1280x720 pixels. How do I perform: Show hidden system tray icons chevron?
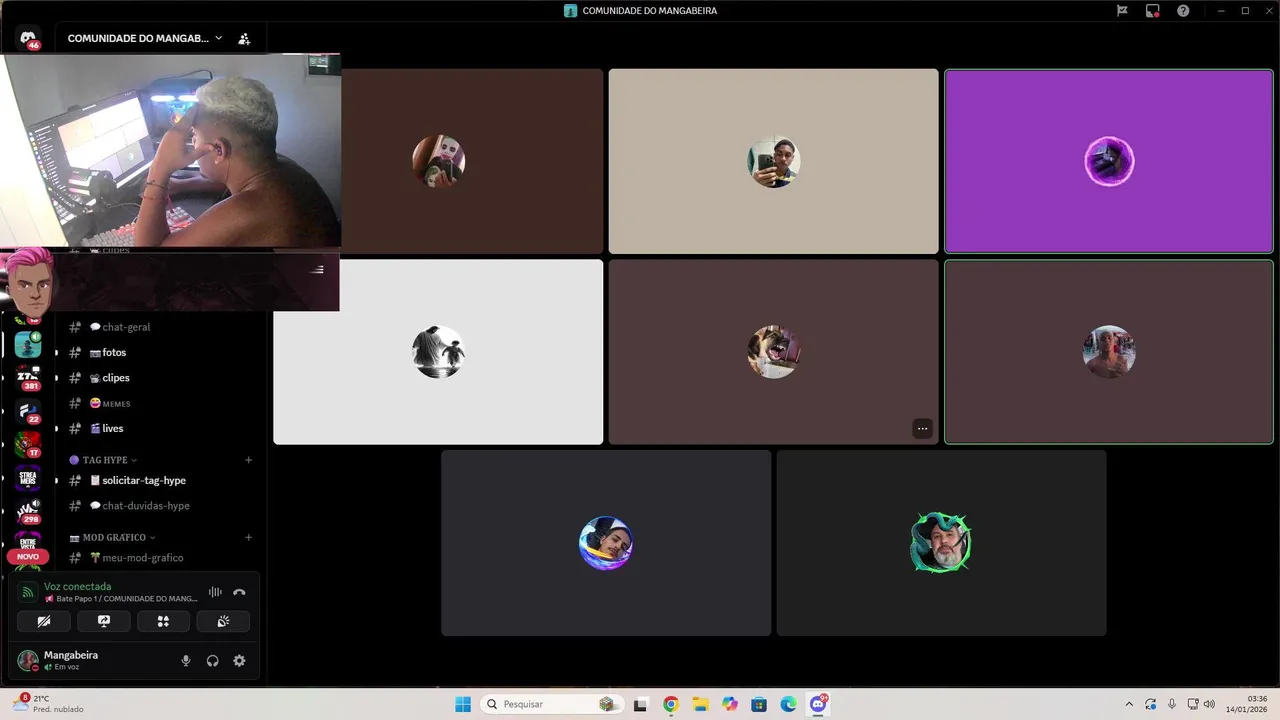(x=1129, y=704)
